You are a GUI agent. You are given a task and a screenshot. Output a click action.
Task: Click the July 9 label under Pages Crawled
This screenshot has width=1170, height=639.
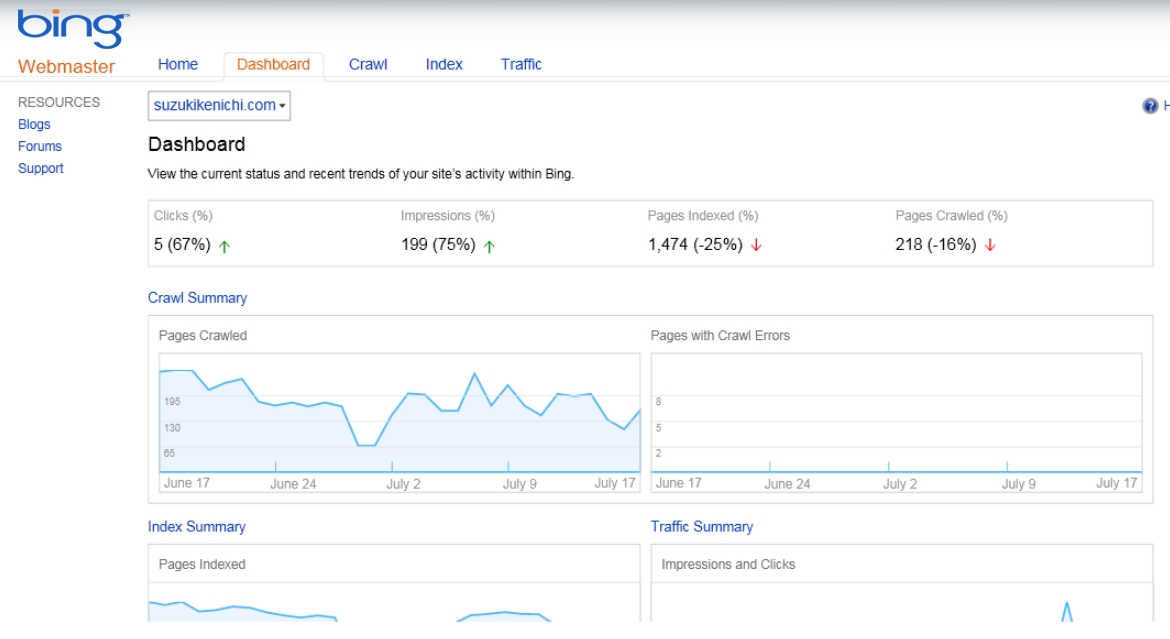pos(519,484)
